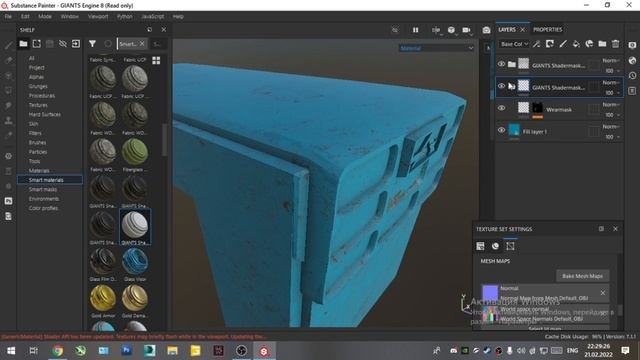This screenshot has width=640, height=360.
Task: Delete the layer with the trash icon
Action: click(x=616, y=44)
